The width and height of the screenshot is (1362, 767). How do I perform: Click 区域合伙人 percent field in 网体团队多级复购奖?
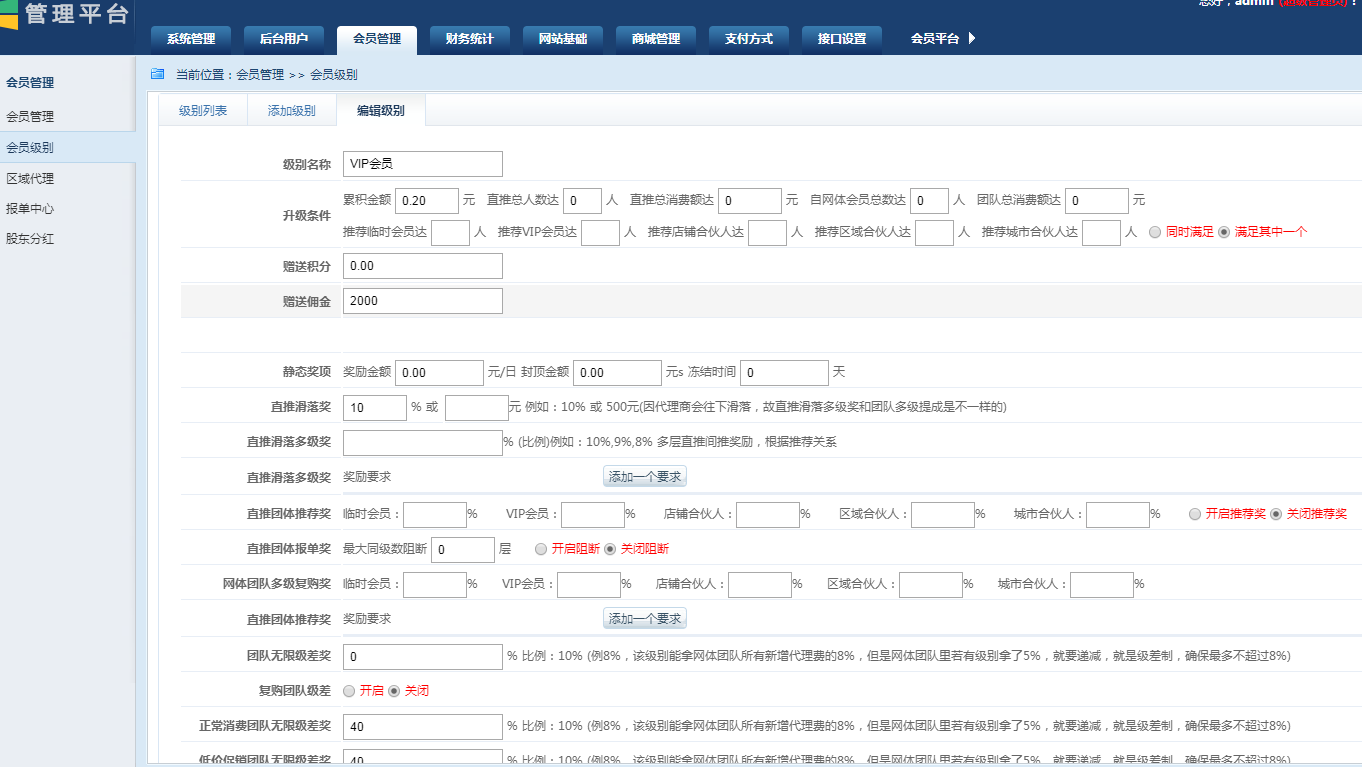(931, 584)
